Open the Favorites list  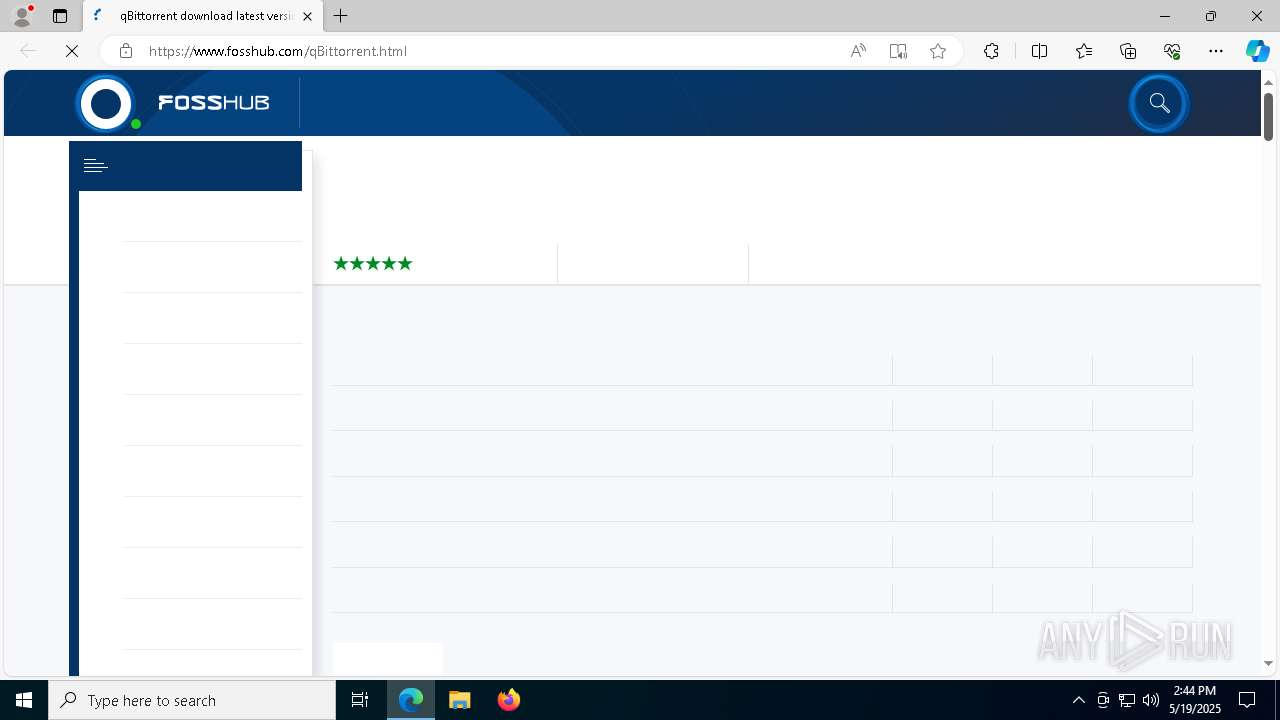(1084, 51)
